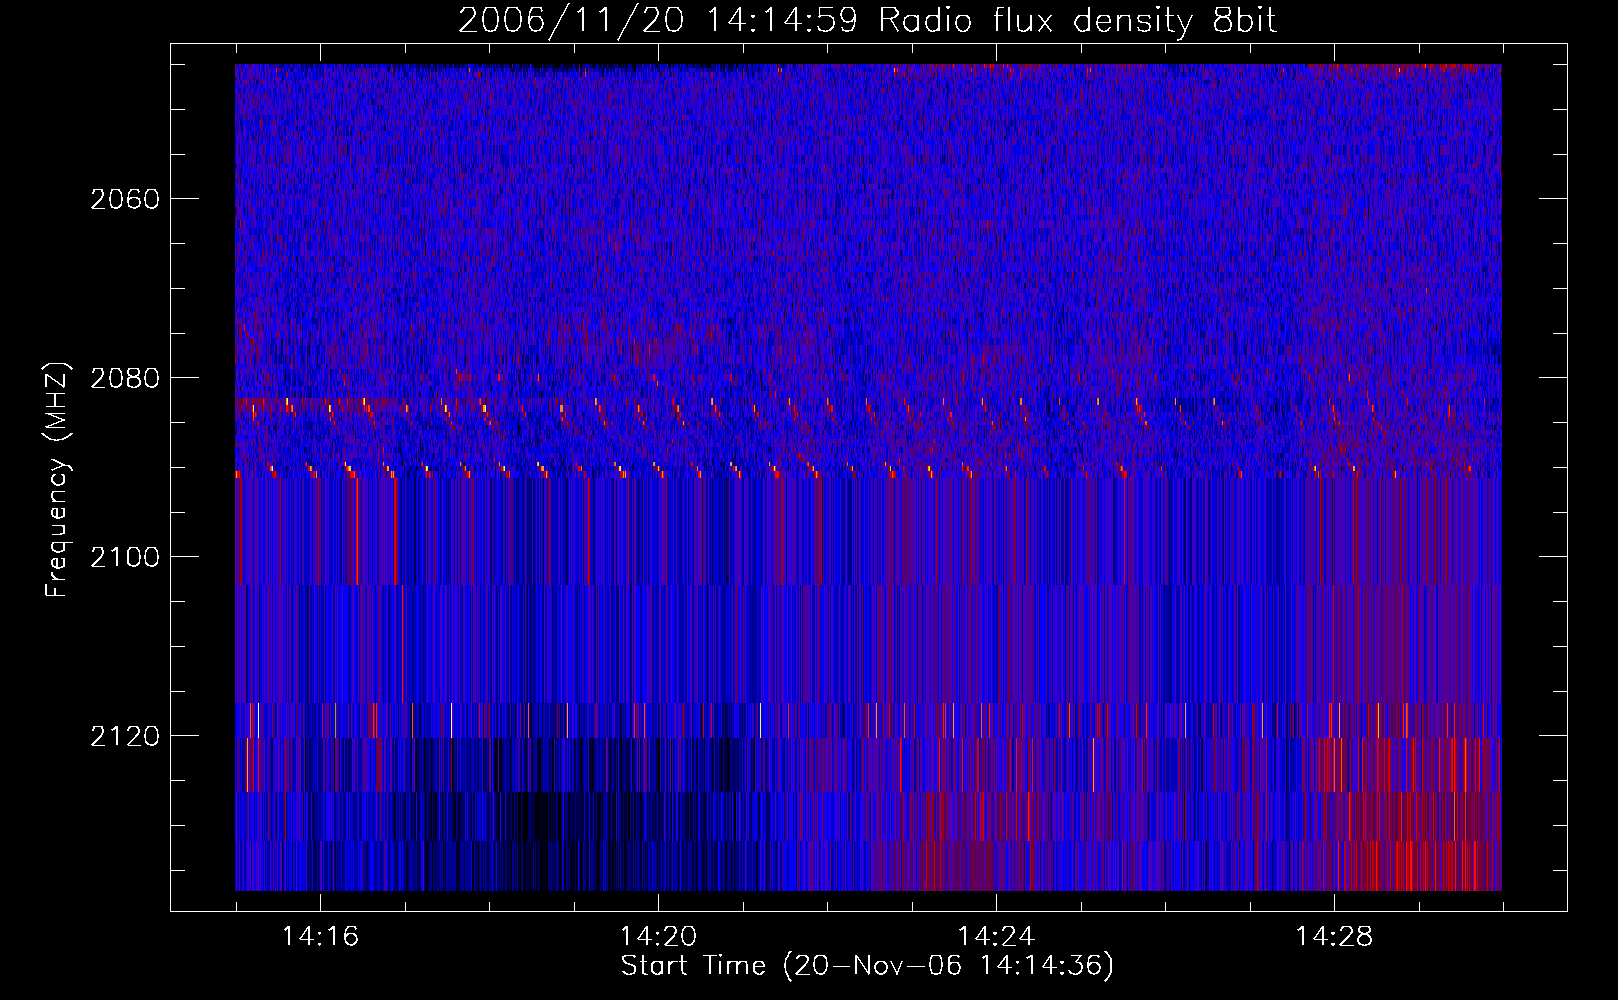Screen dimensions: 1618x1000
Task: Click the 2100 frequency tick label
Action: 125,557
